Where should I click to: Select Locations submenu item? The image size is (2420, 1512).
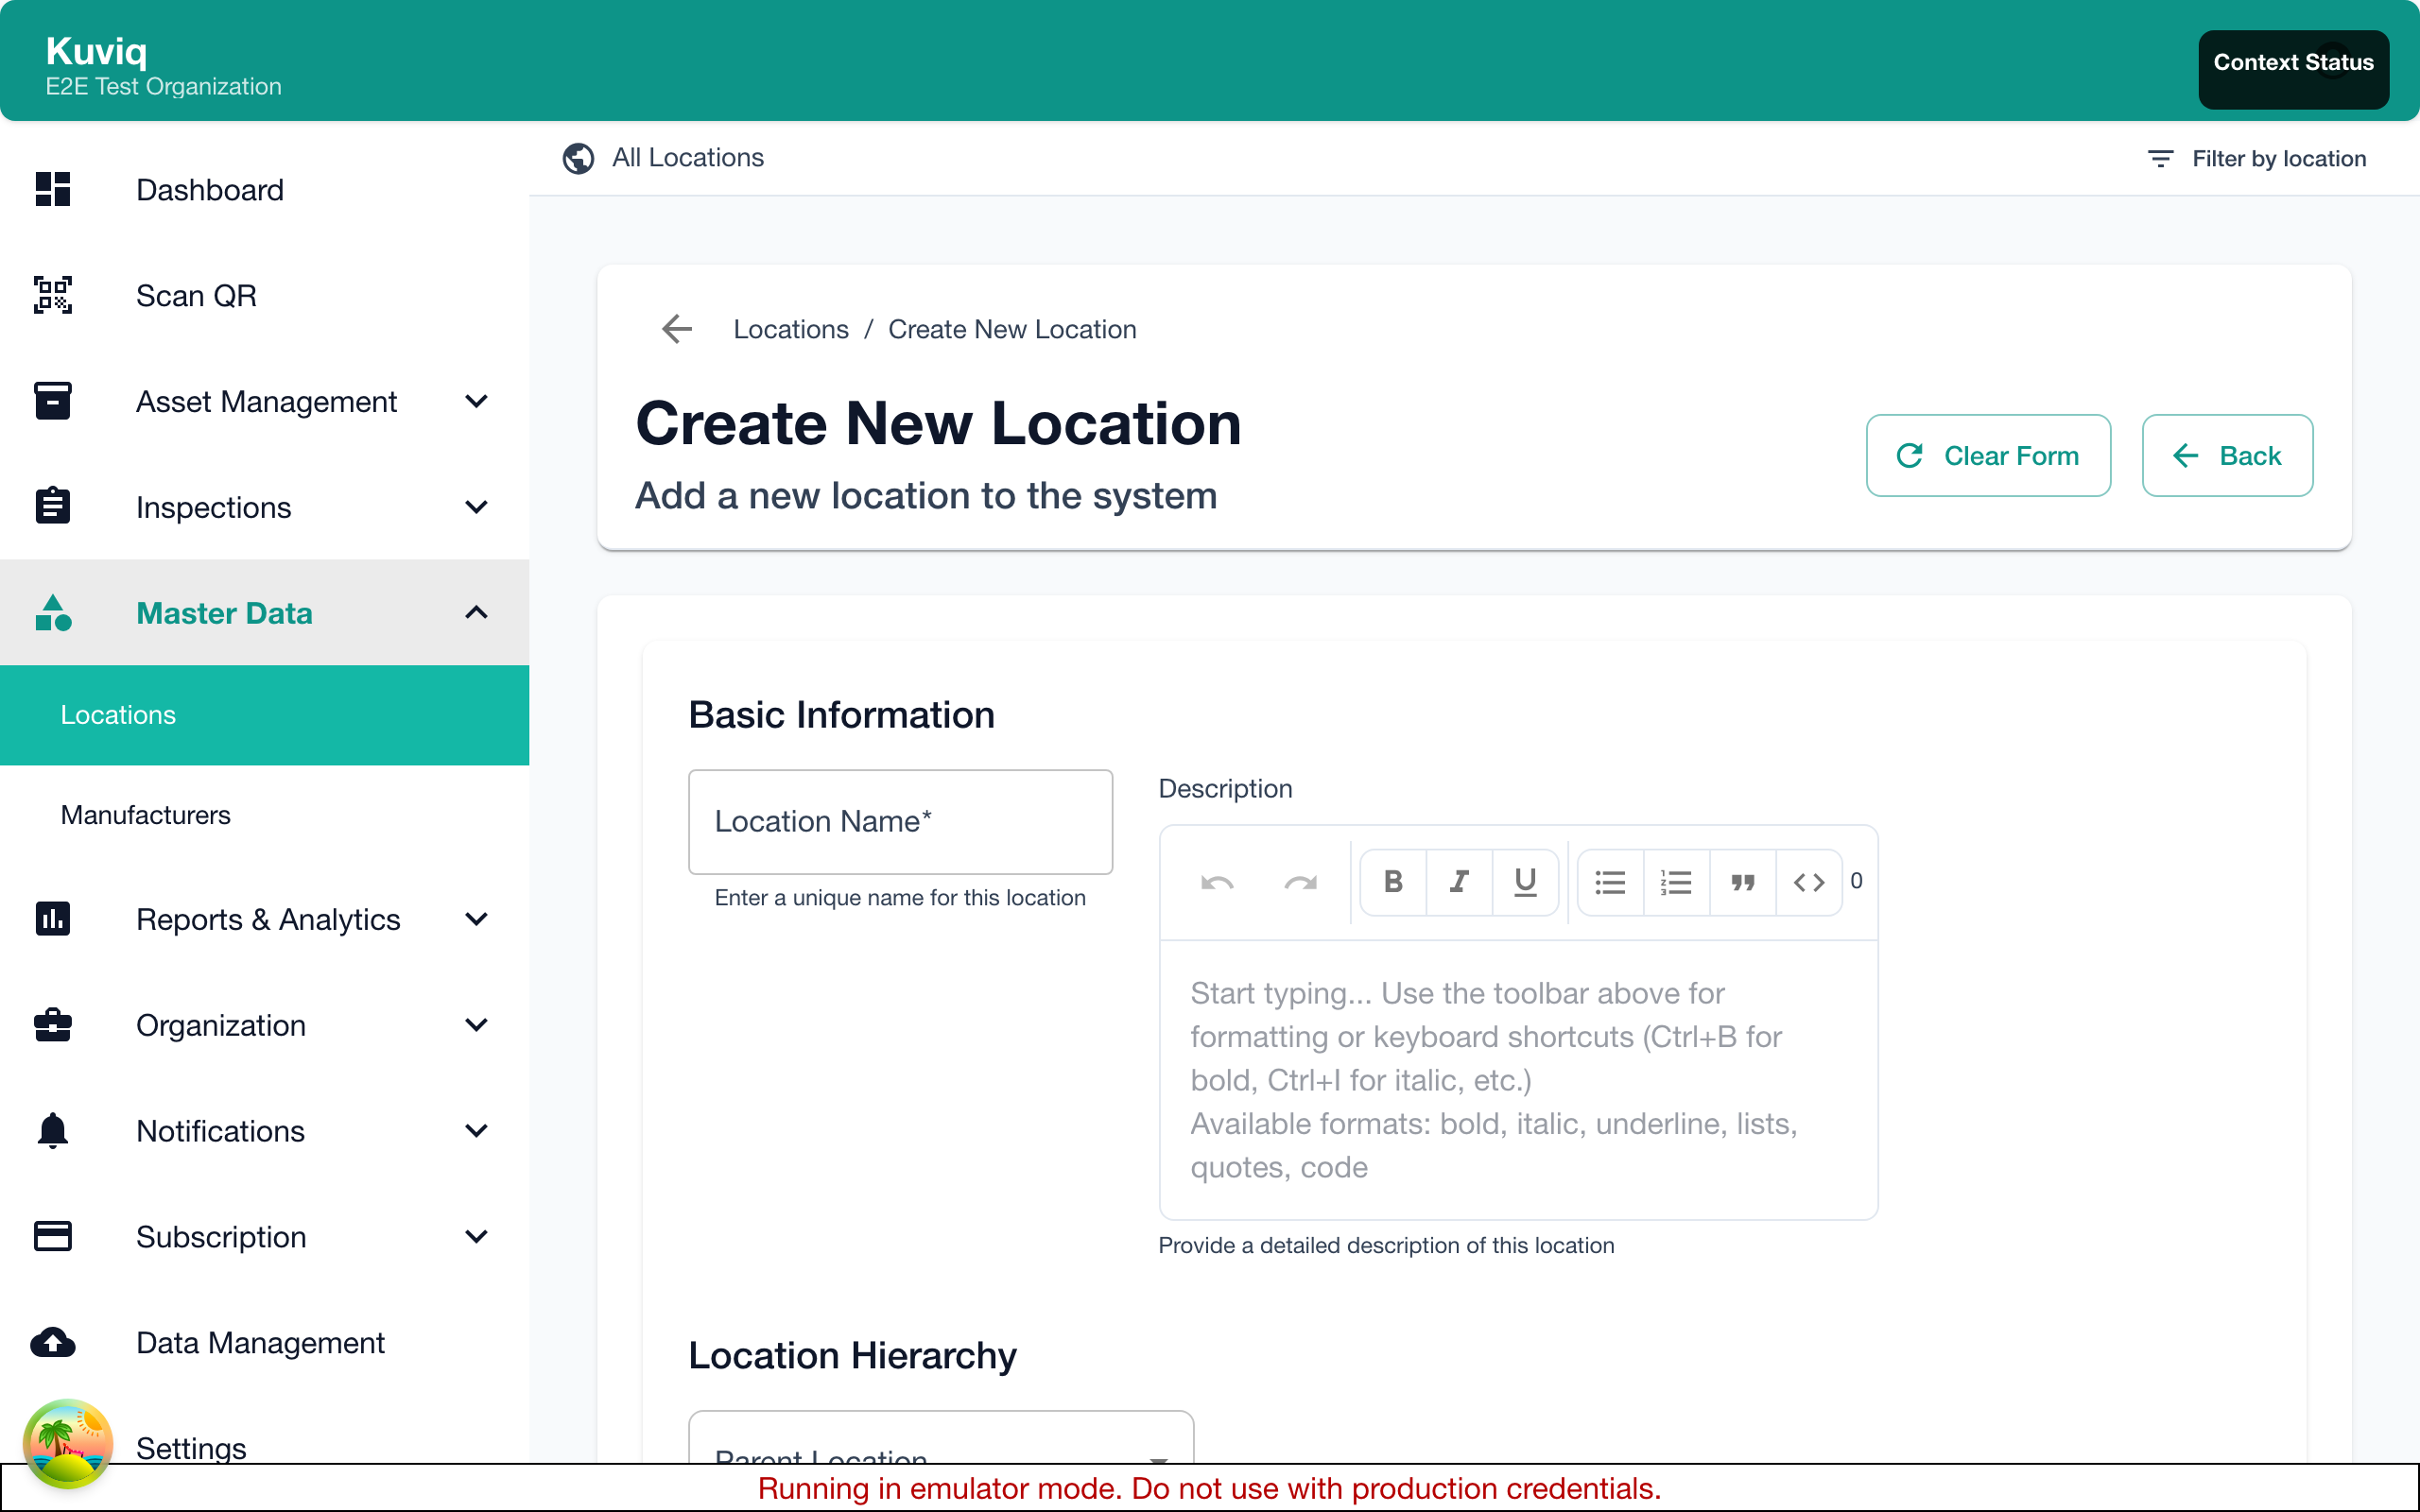(264, 715)
